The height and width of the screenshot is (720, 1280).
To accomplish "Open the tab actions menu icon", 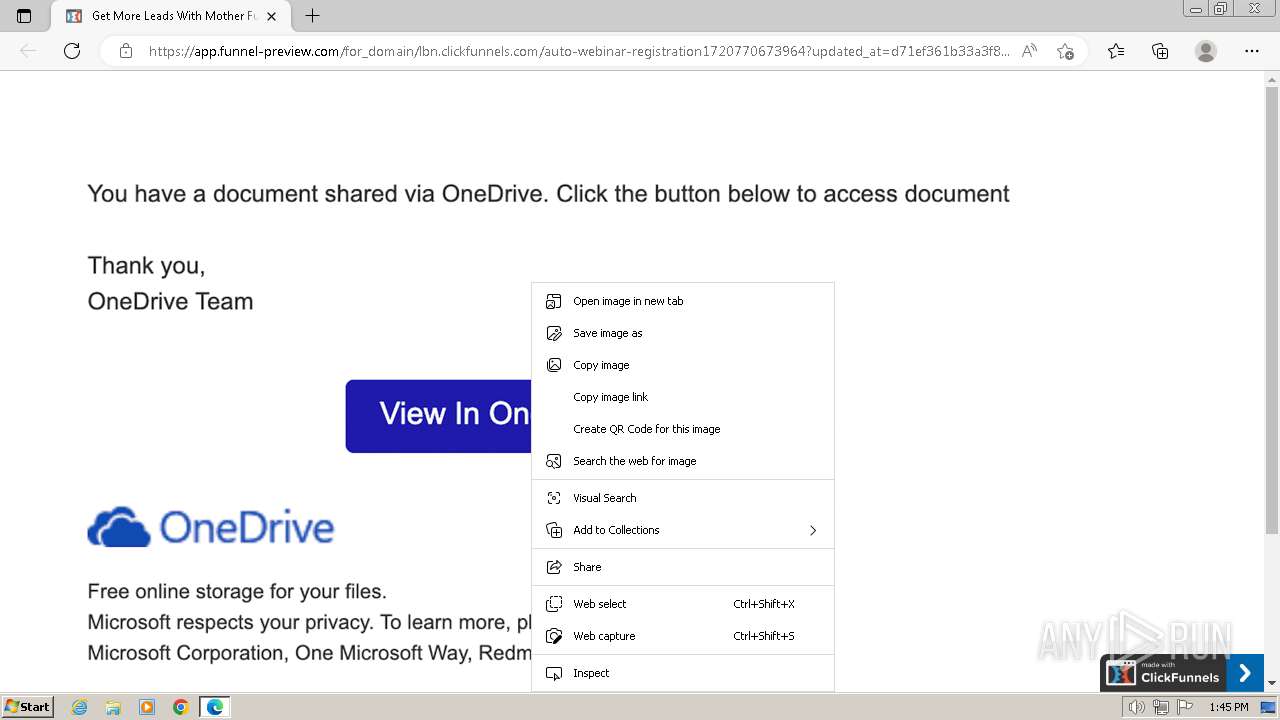I will coord(24,16).
